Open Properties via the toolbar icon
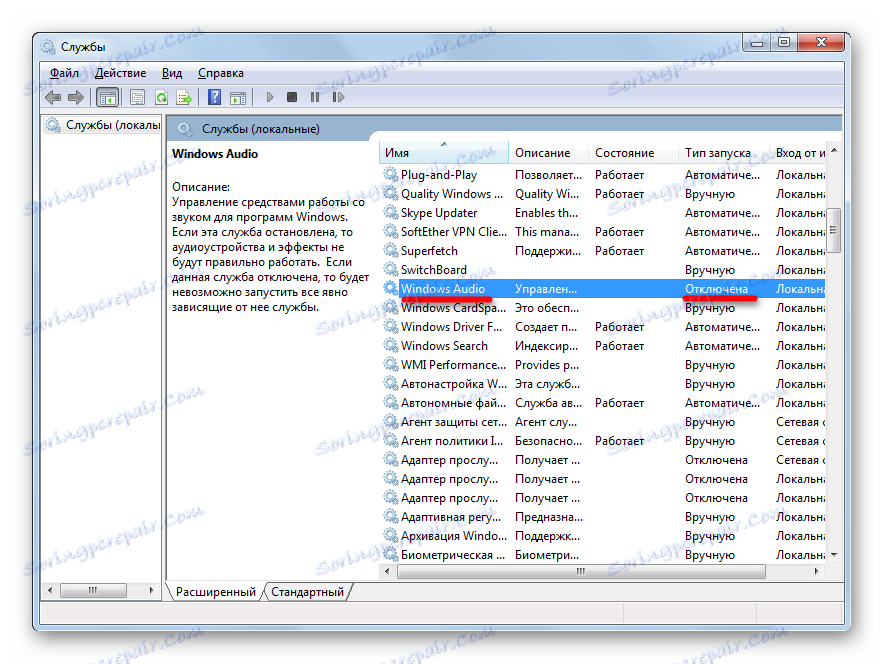This screenshot has height=664, width=884. [135, 97]
